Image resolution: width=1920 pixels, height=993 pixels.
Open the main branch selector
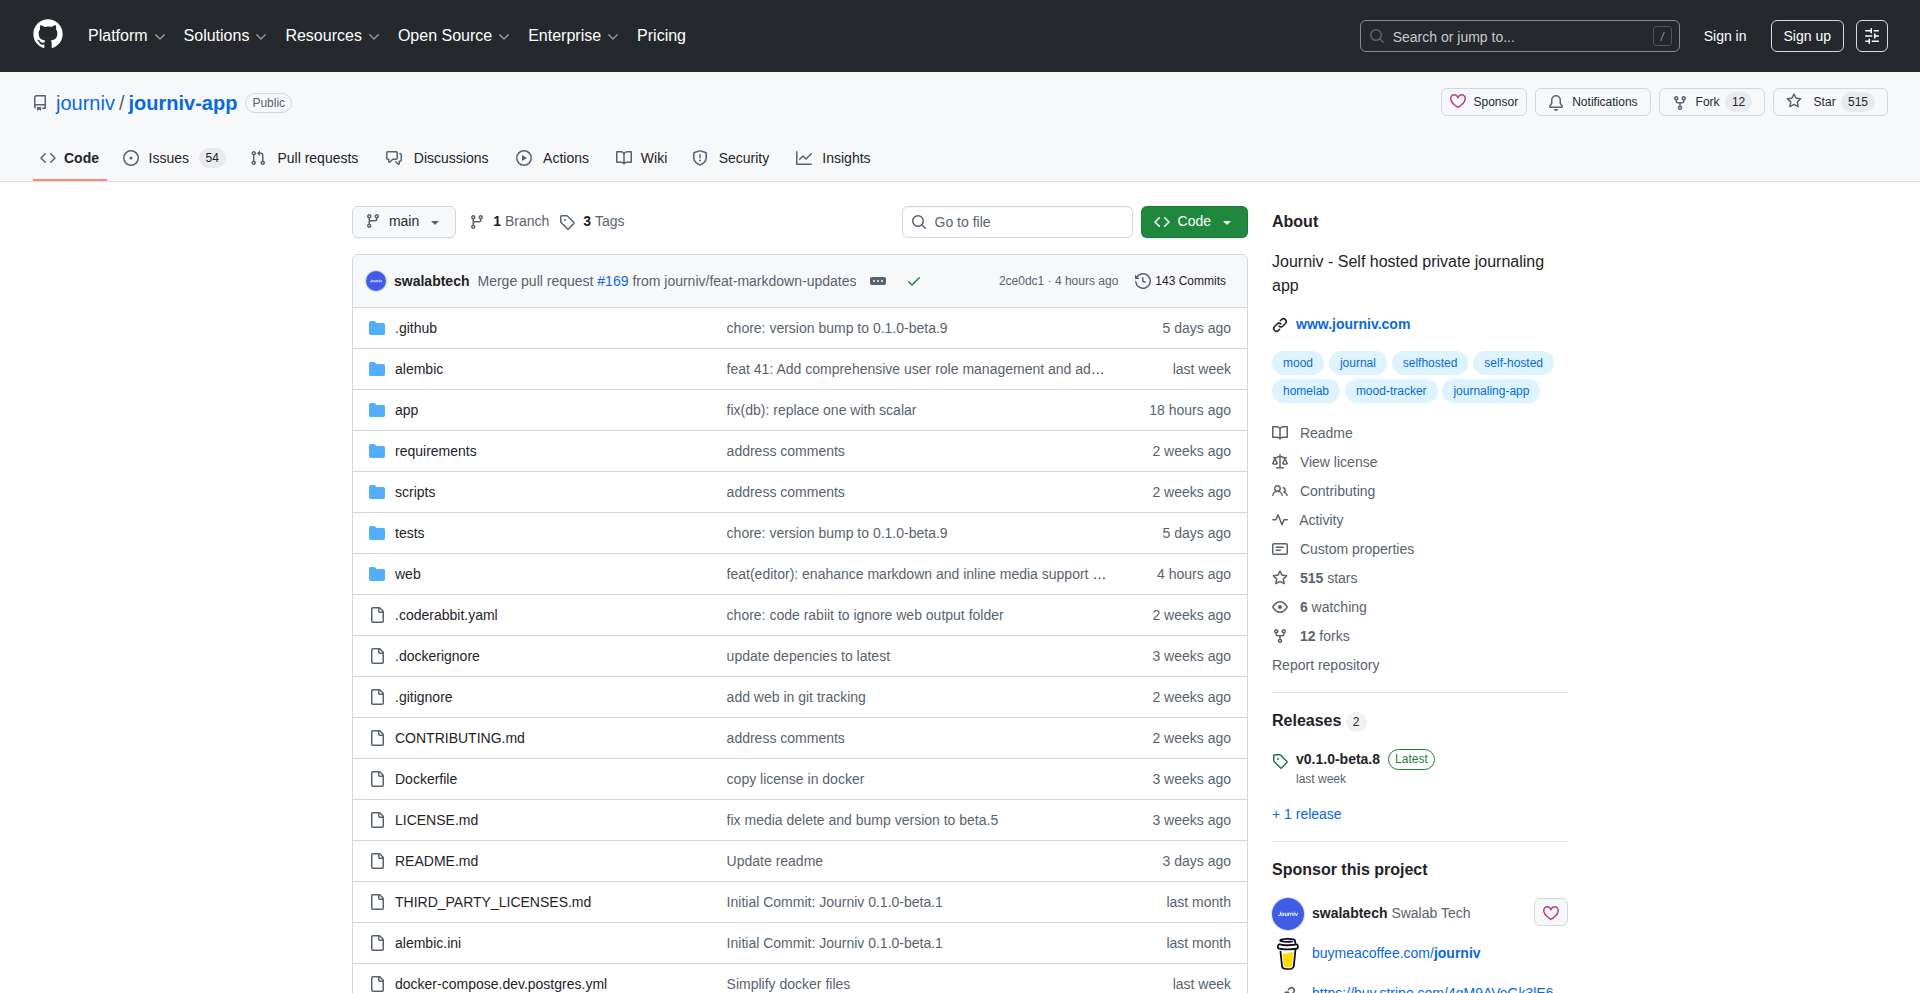click(x=403, y=221)
